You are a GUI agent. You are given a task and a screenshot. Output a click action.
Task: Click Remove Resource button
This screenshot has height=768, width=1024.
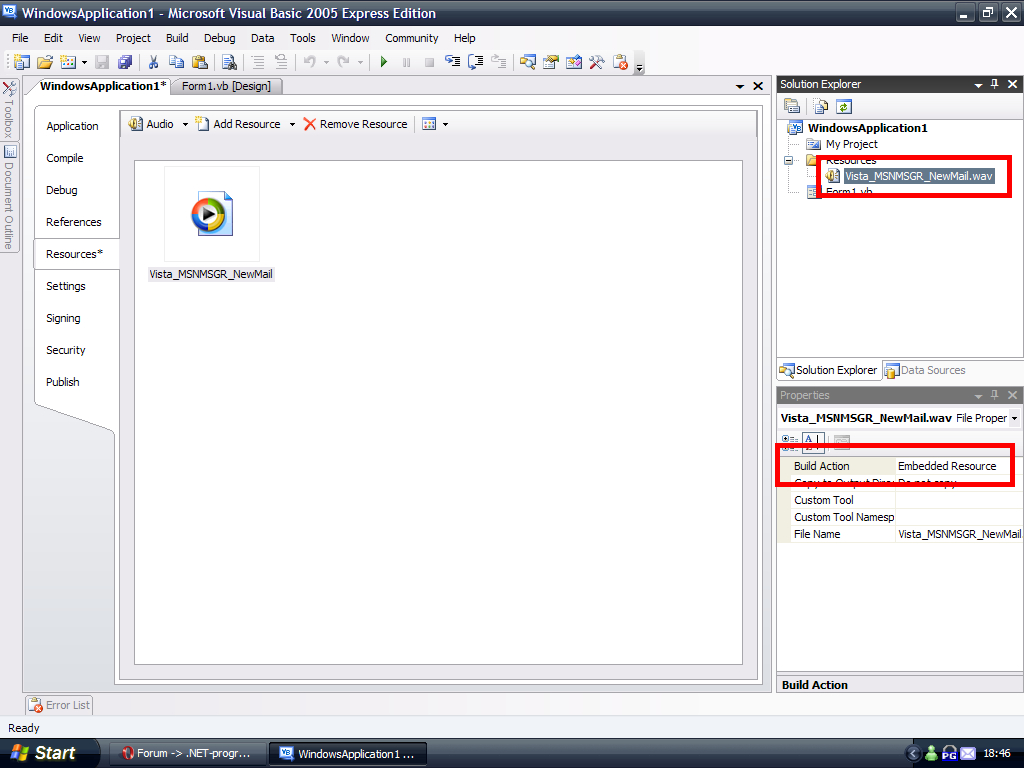point(356,124)
